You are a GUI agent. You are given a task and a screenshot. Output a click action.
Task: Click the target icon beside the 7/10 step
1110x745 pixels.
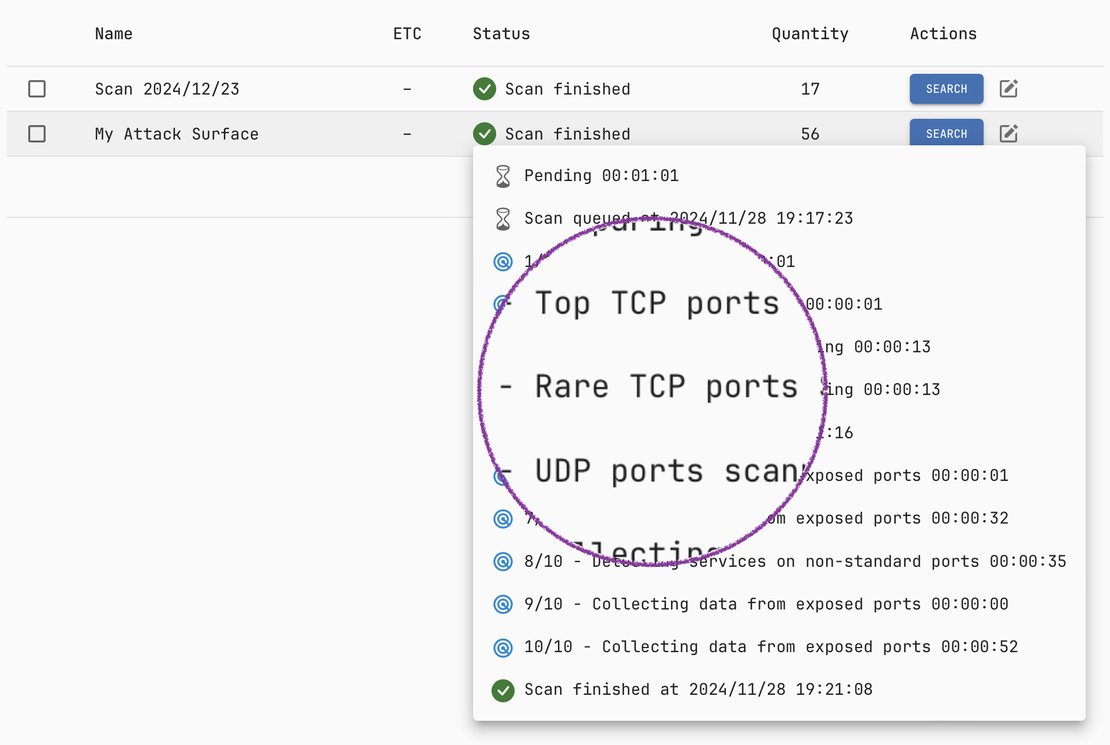pos(503,518)
